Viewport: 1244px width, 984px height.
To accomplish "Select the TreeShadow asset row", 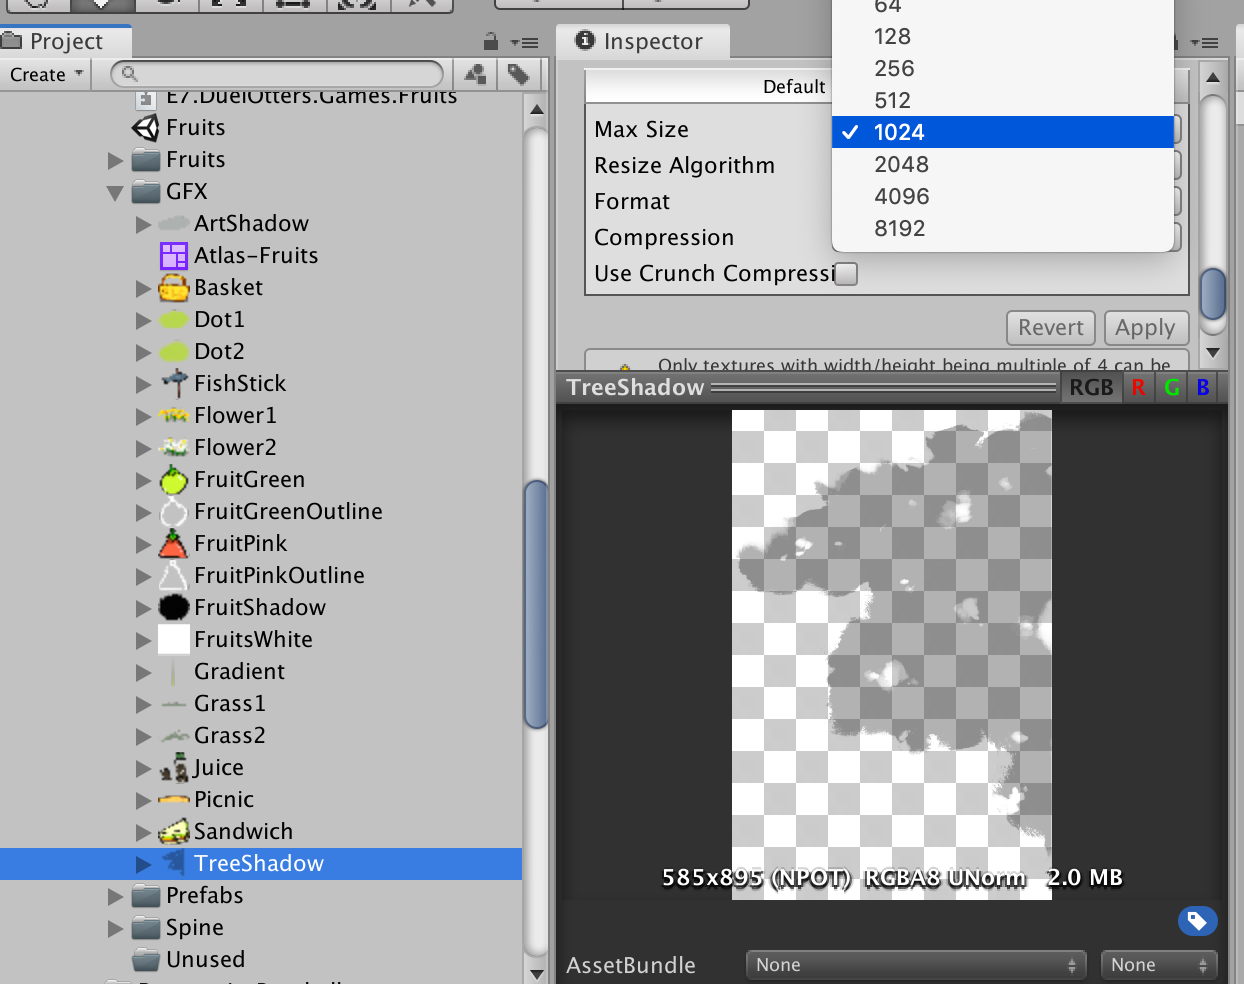I will (x=261, y=864).
